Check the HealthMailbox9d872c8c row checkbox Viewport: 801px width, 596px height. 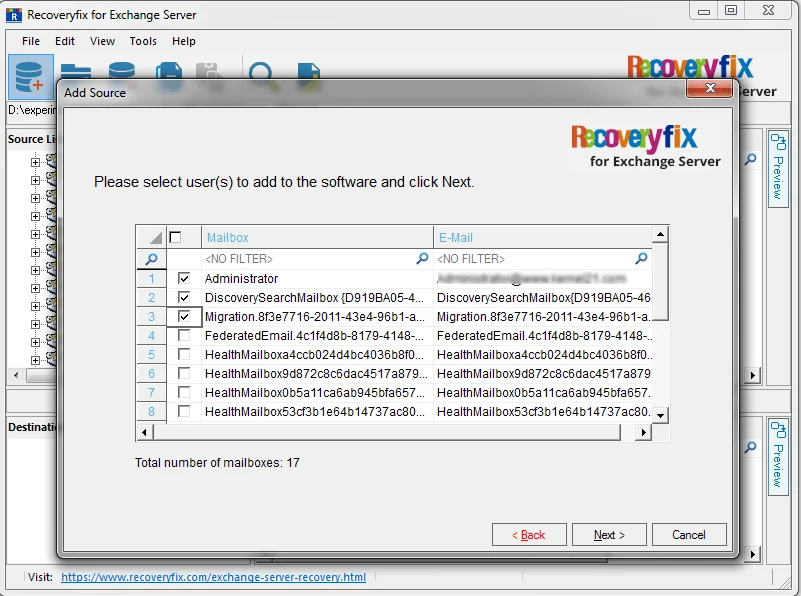[x=184, y=373]
